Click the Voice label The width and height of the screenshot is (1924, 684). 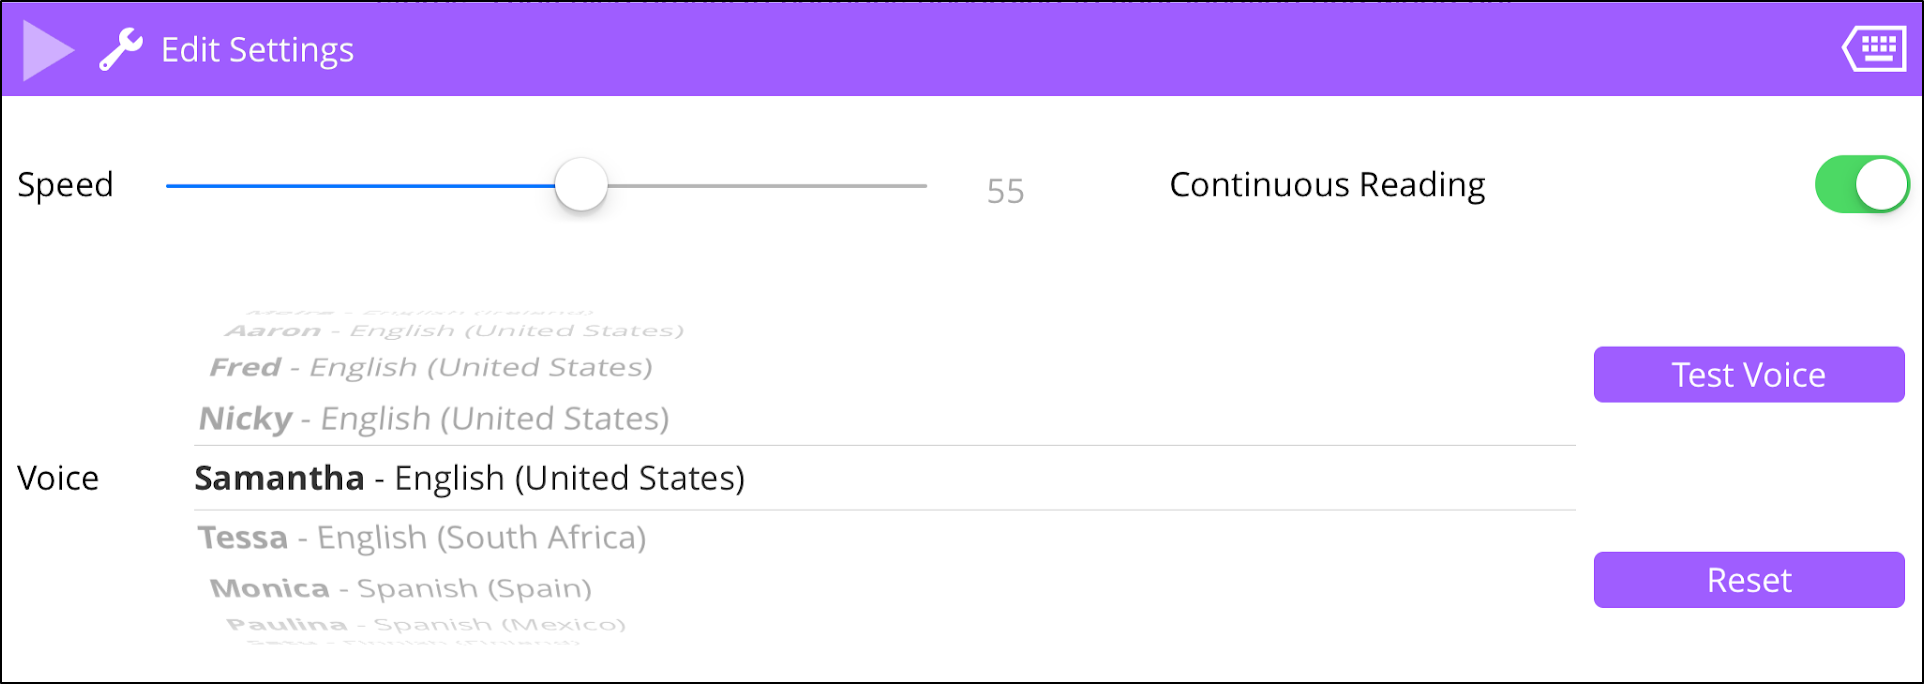(x=58, y=478)
